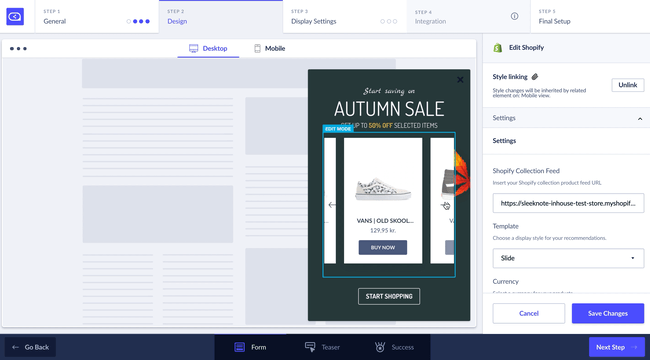Click the Next Step button
This screenshot has height=360, width=650.
(617, 347)
